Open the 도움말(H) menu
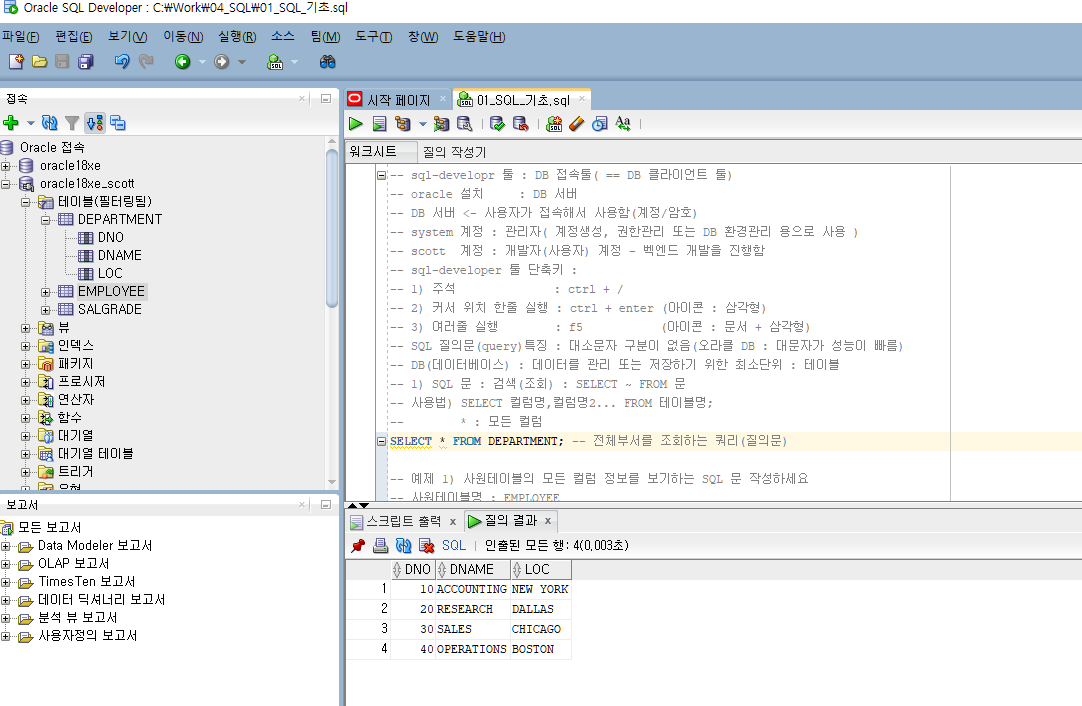 click(479, 37)
